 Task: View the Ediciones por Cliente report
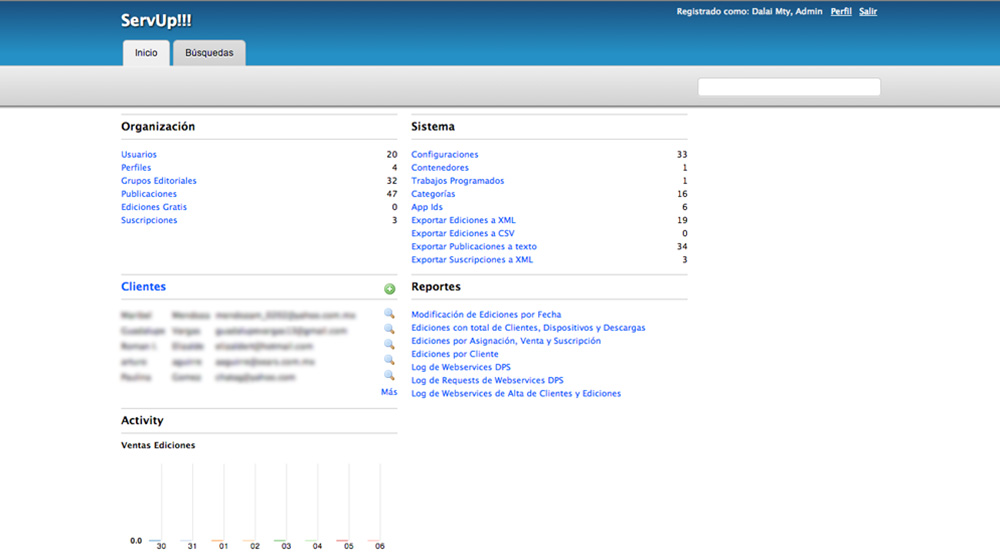tap(455, 354)
